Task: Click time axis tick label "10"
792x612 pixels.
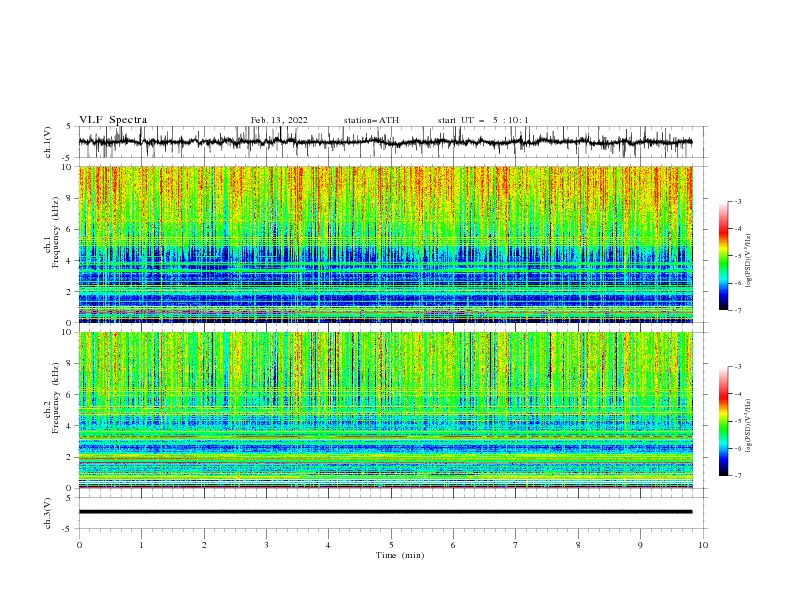Action: (x=703, y=545)
